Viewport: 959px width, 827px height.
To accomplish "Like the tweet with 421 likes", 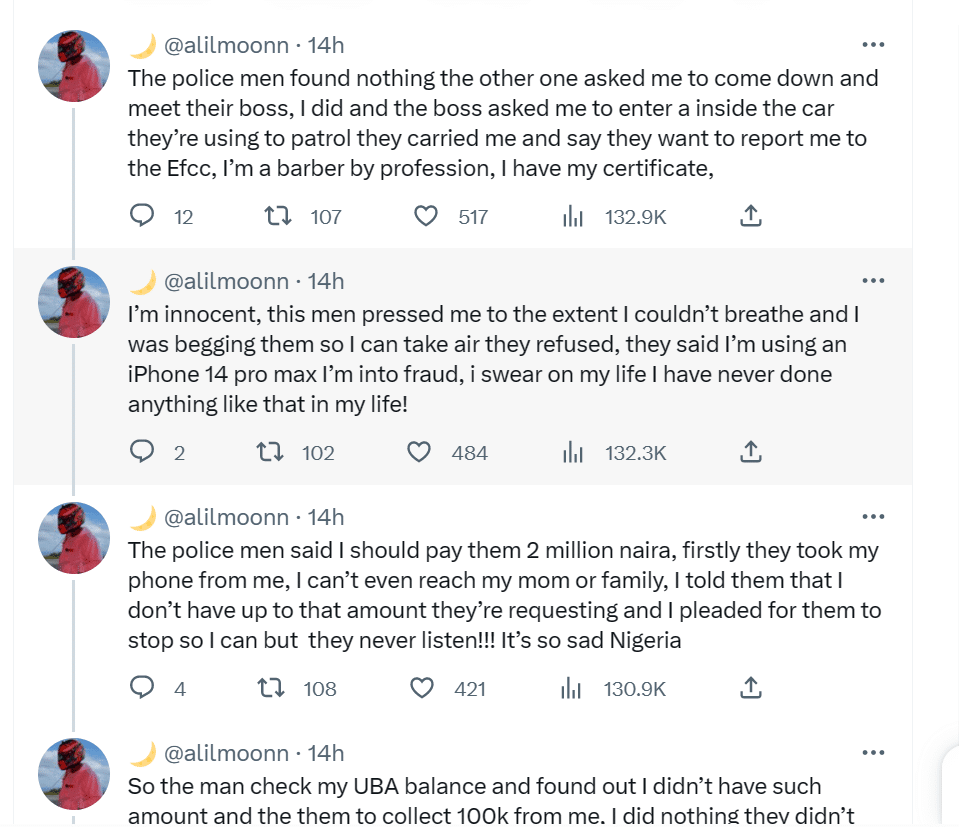I will pos(422,688).
